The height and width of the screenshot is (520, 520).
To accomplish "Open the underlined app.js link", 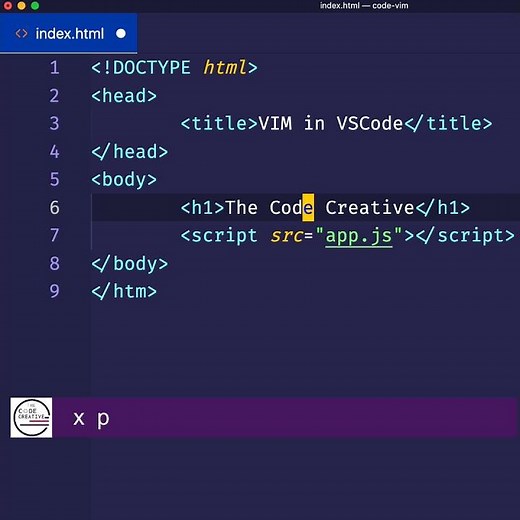I will click(x=359, y=236).
